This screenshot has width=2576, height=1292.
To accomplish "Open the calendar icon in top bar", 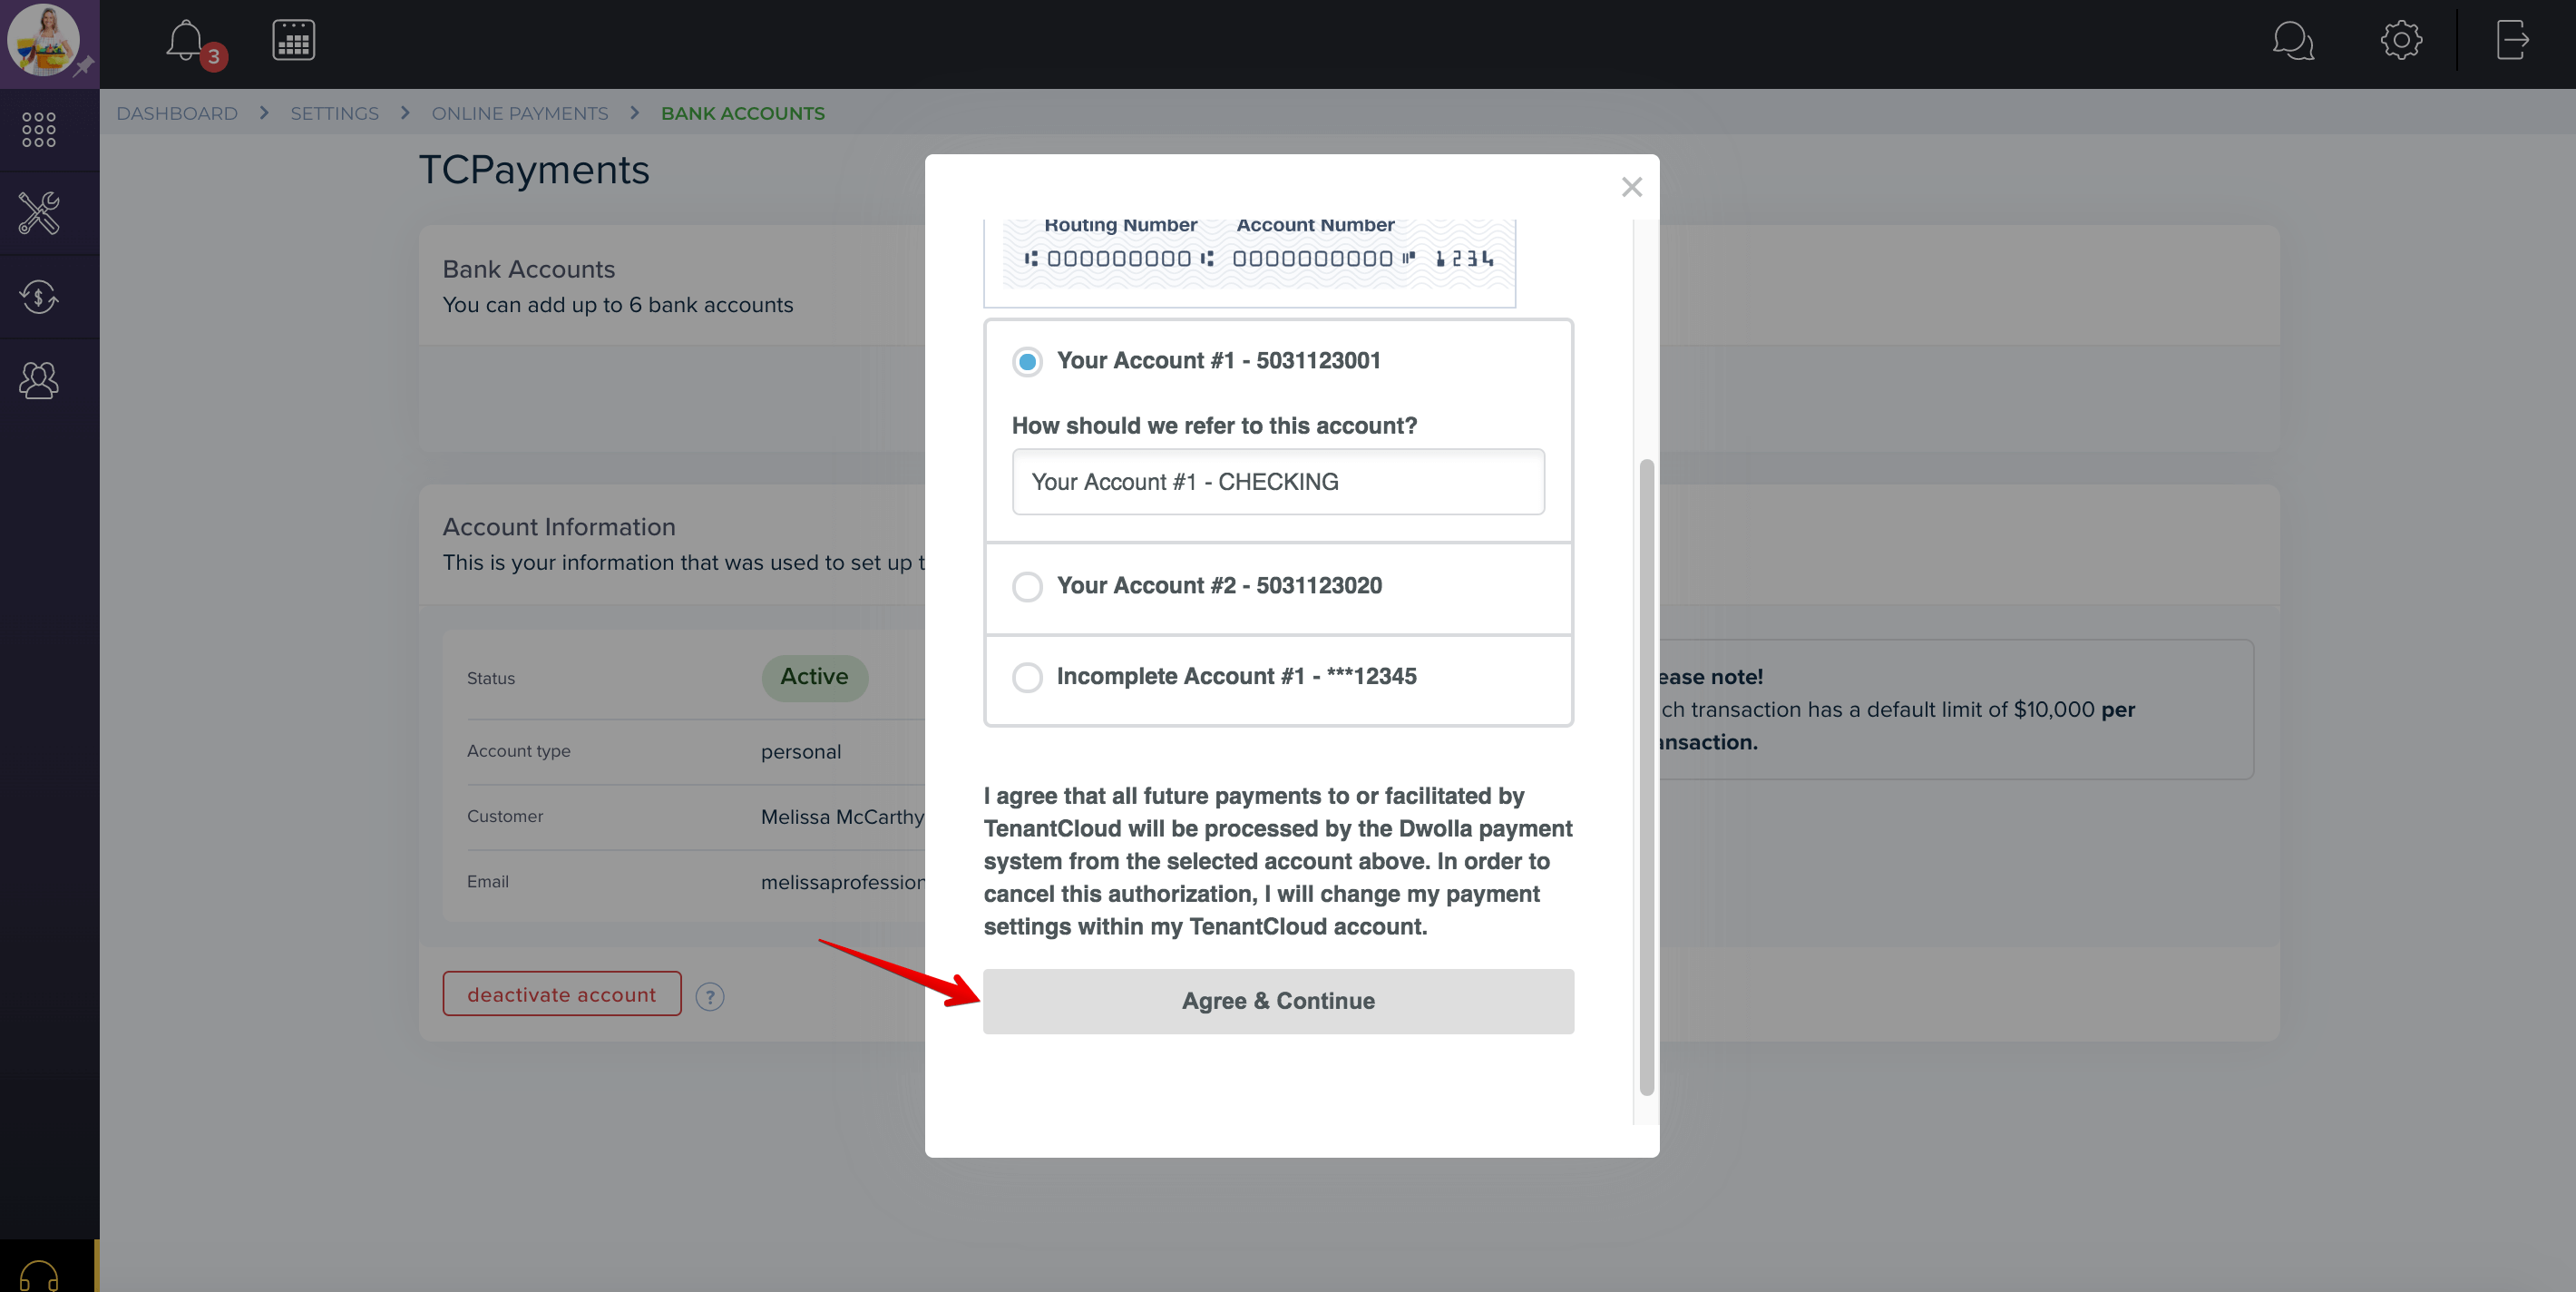I will coord(293,40).
